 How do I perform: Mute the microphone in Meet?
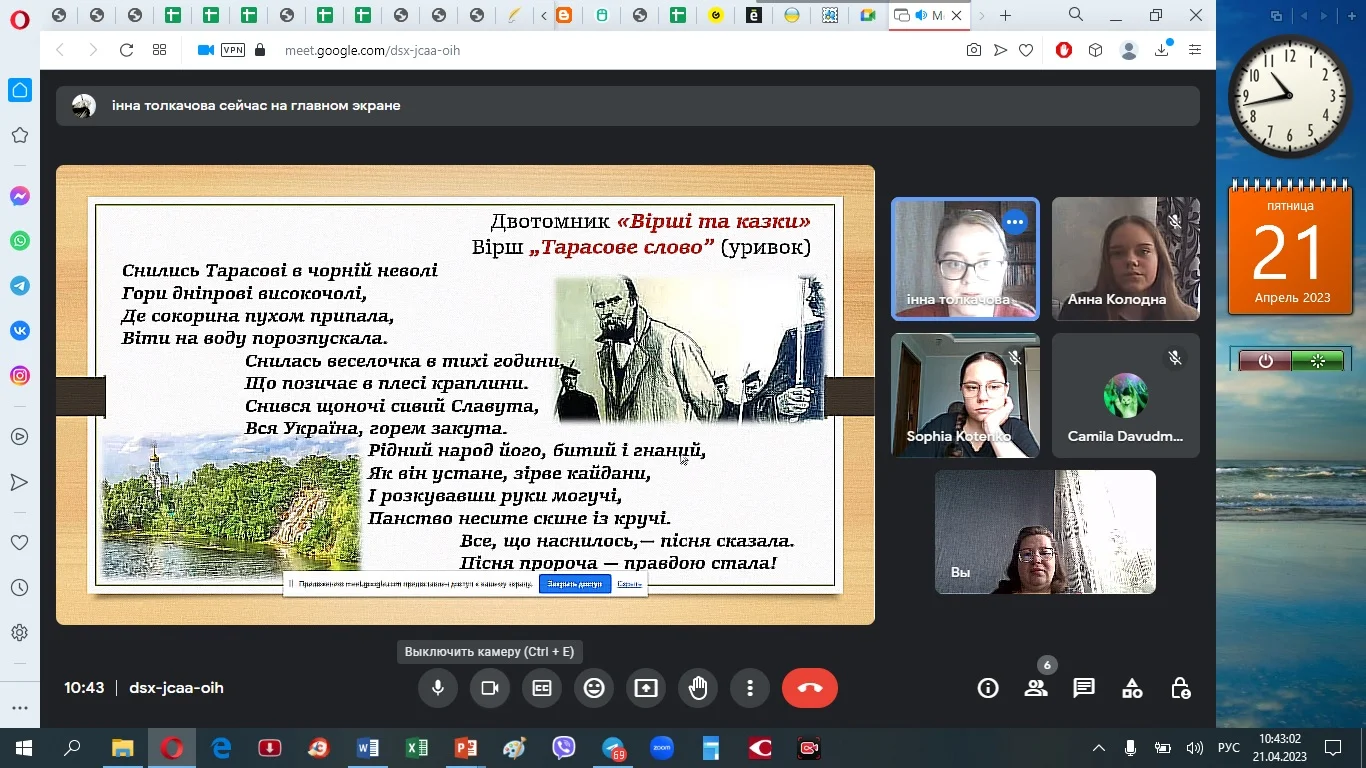(x=437, y=688)
